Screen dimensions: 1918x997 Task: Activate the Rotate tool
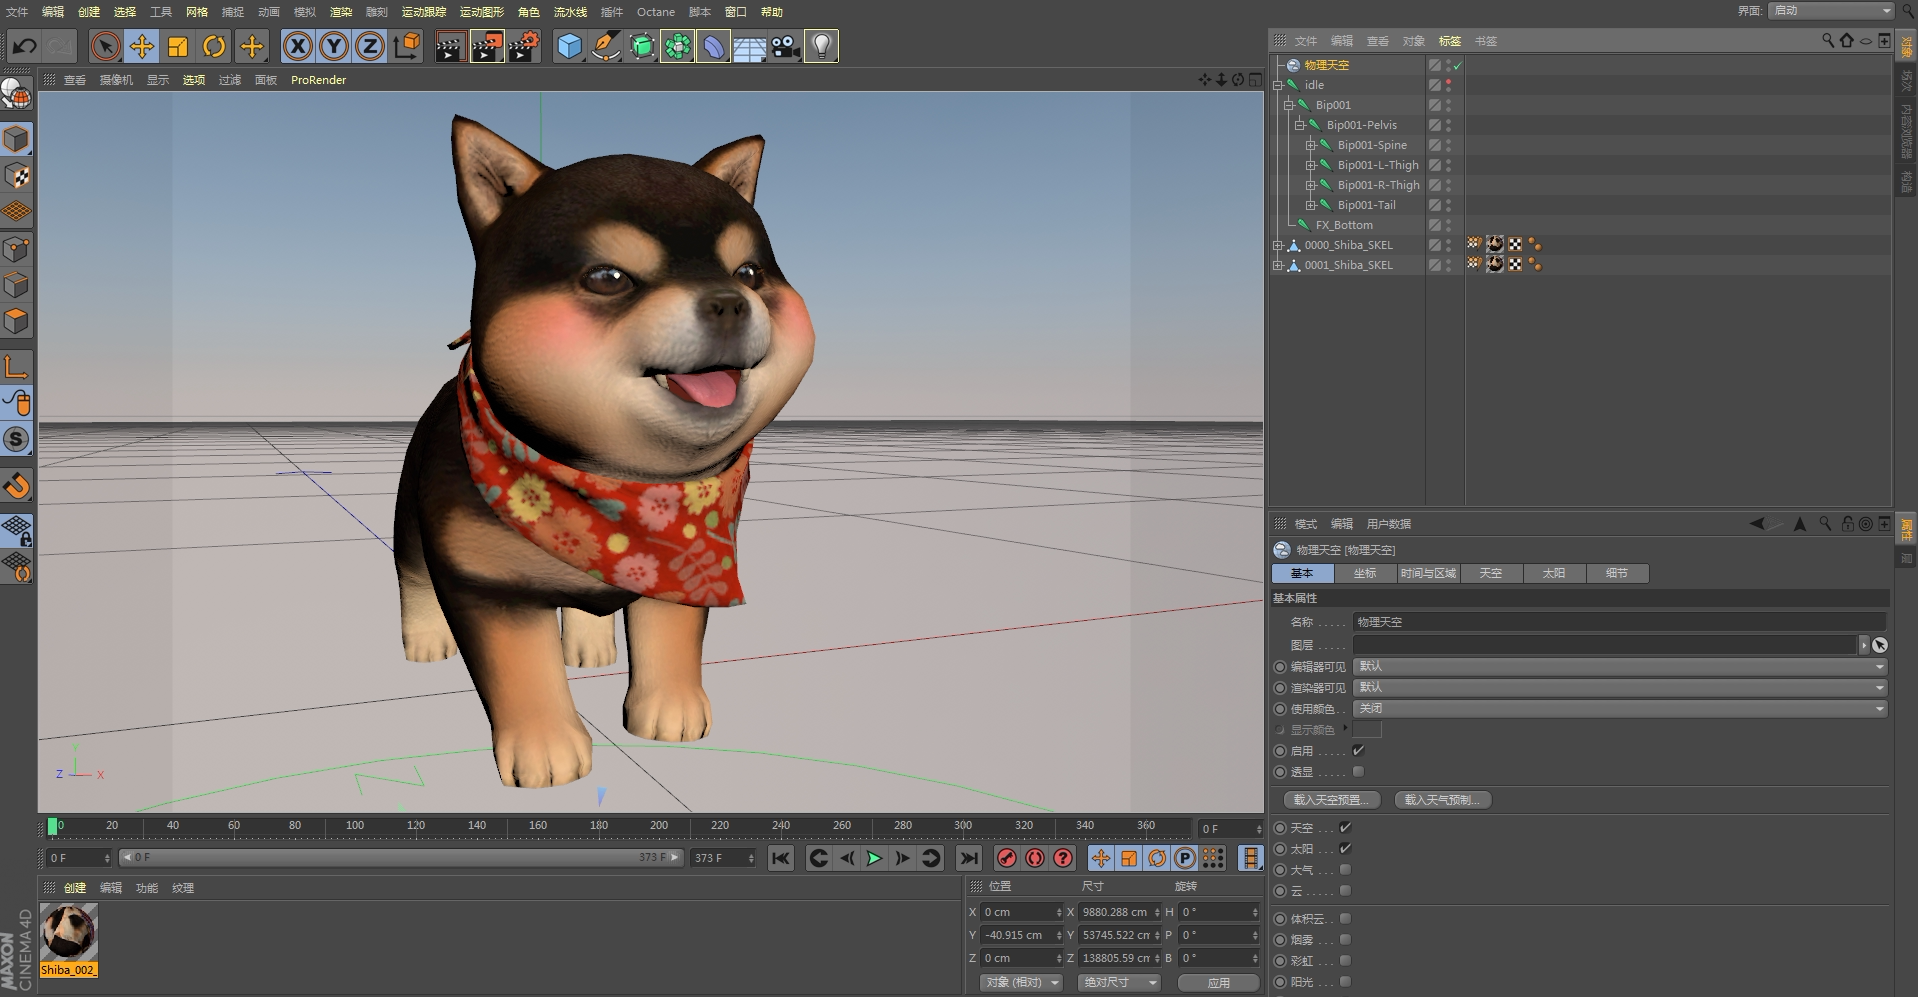[214, 46]
